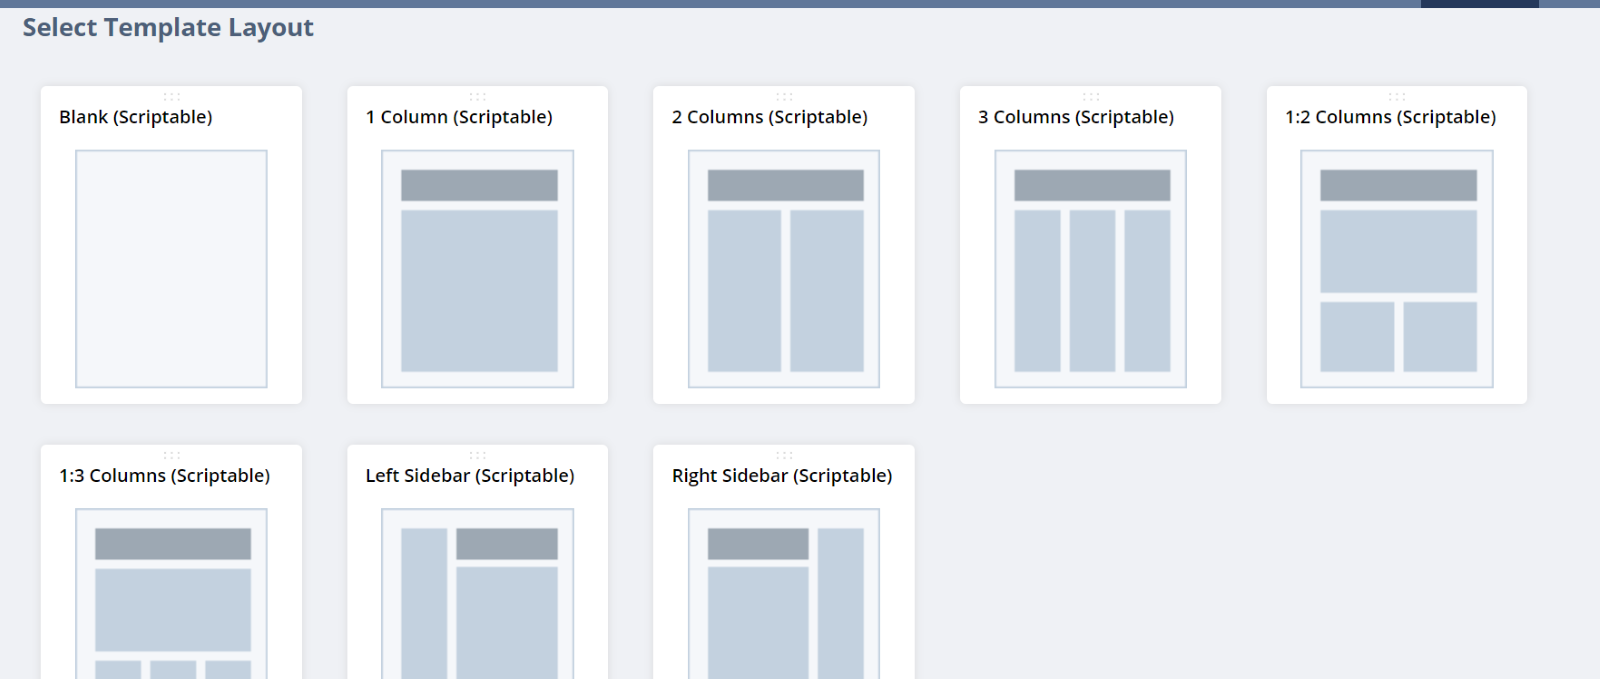Click the drag handle on 2 Columns card
This screenshot has height=679, width=1600.
784,97
